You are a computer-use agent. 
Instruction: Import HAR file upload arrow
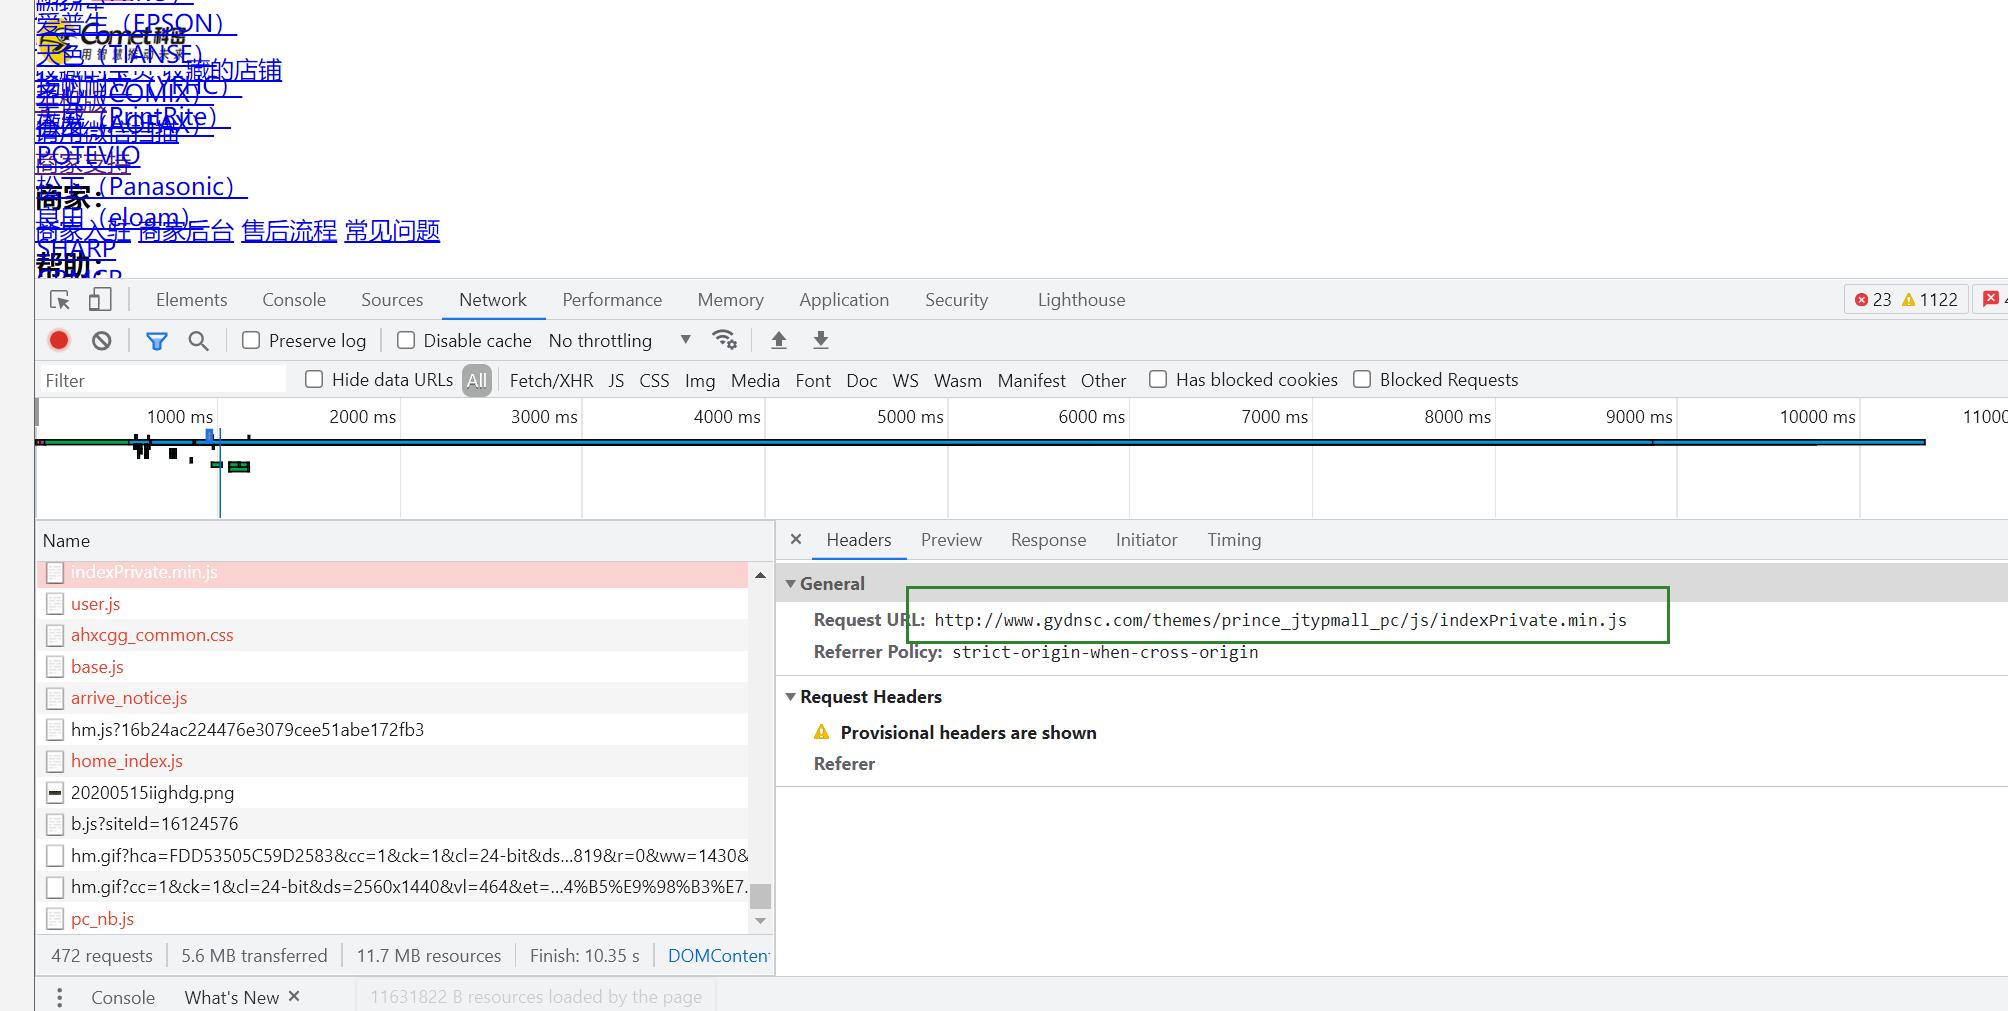[x=779, y=340]
